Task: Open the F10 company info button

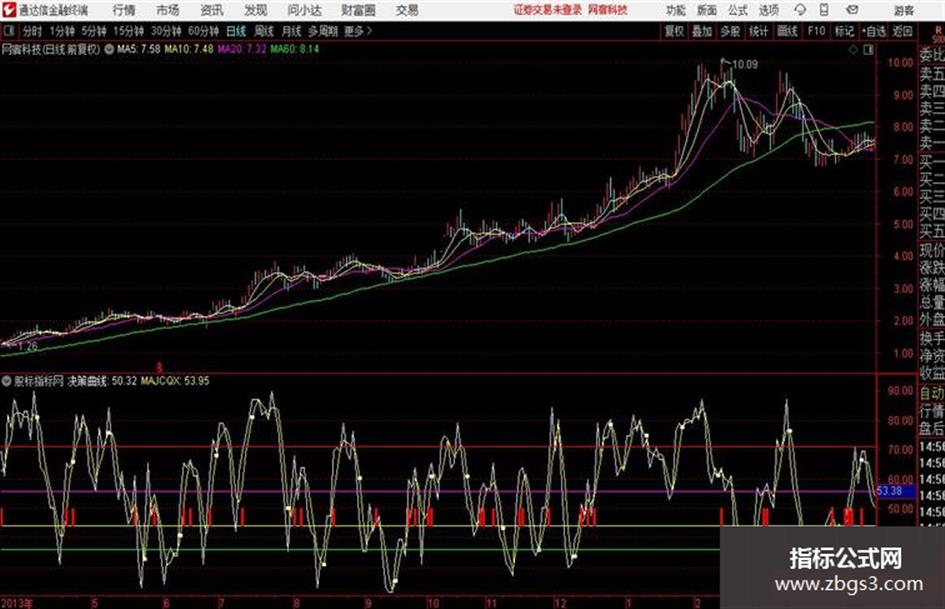Action: click(817, 31)
